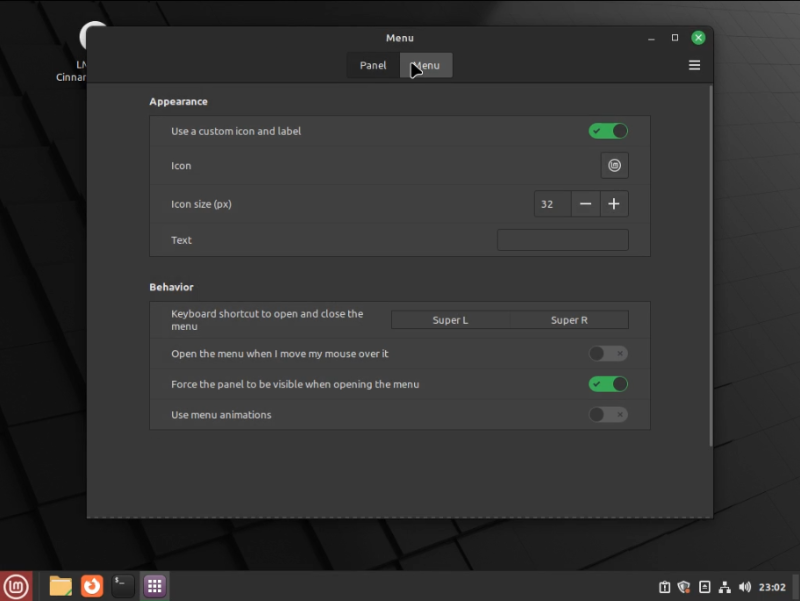Click the menu icon chooser button
The image size is (800, 601).
(614, 166)
